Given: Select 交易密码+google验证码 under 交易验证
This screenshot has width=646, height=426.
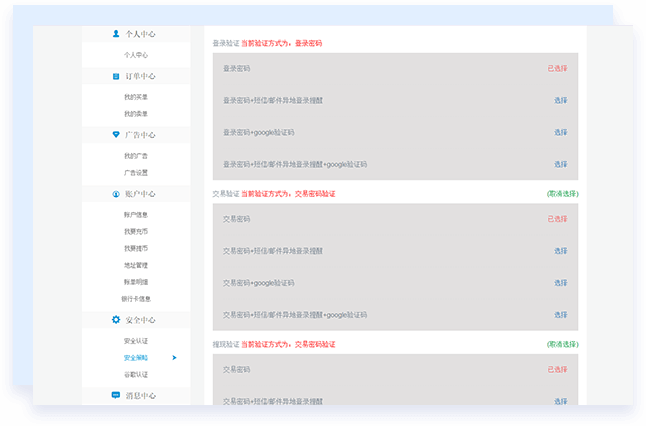Looking at the screenshot, I should pos(560,283).
